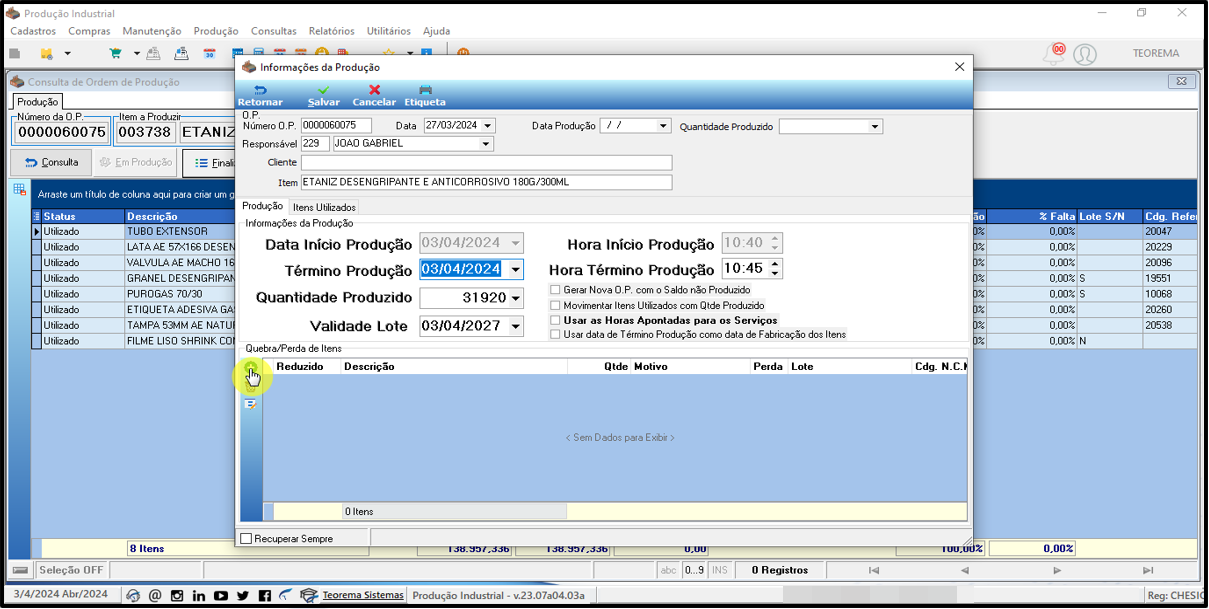The width and height of the screenshot is (1209, 609).
Task: Open the YouTube icon in status bar
Action: 221,596
